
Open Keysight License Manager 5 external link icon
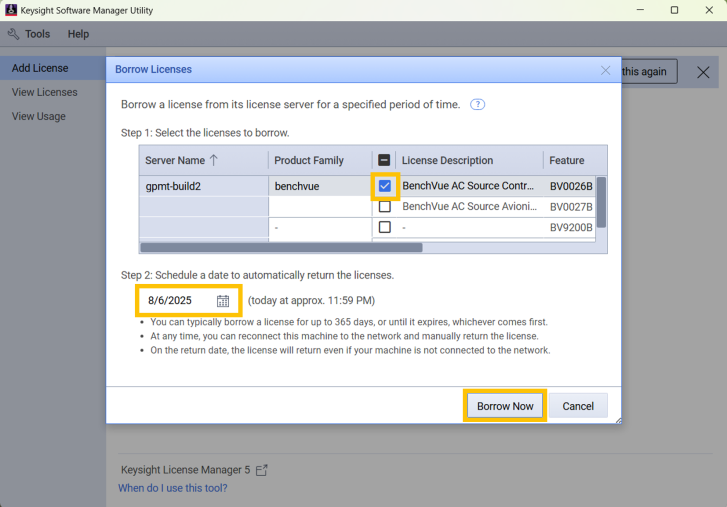click(x=261, y=470)
